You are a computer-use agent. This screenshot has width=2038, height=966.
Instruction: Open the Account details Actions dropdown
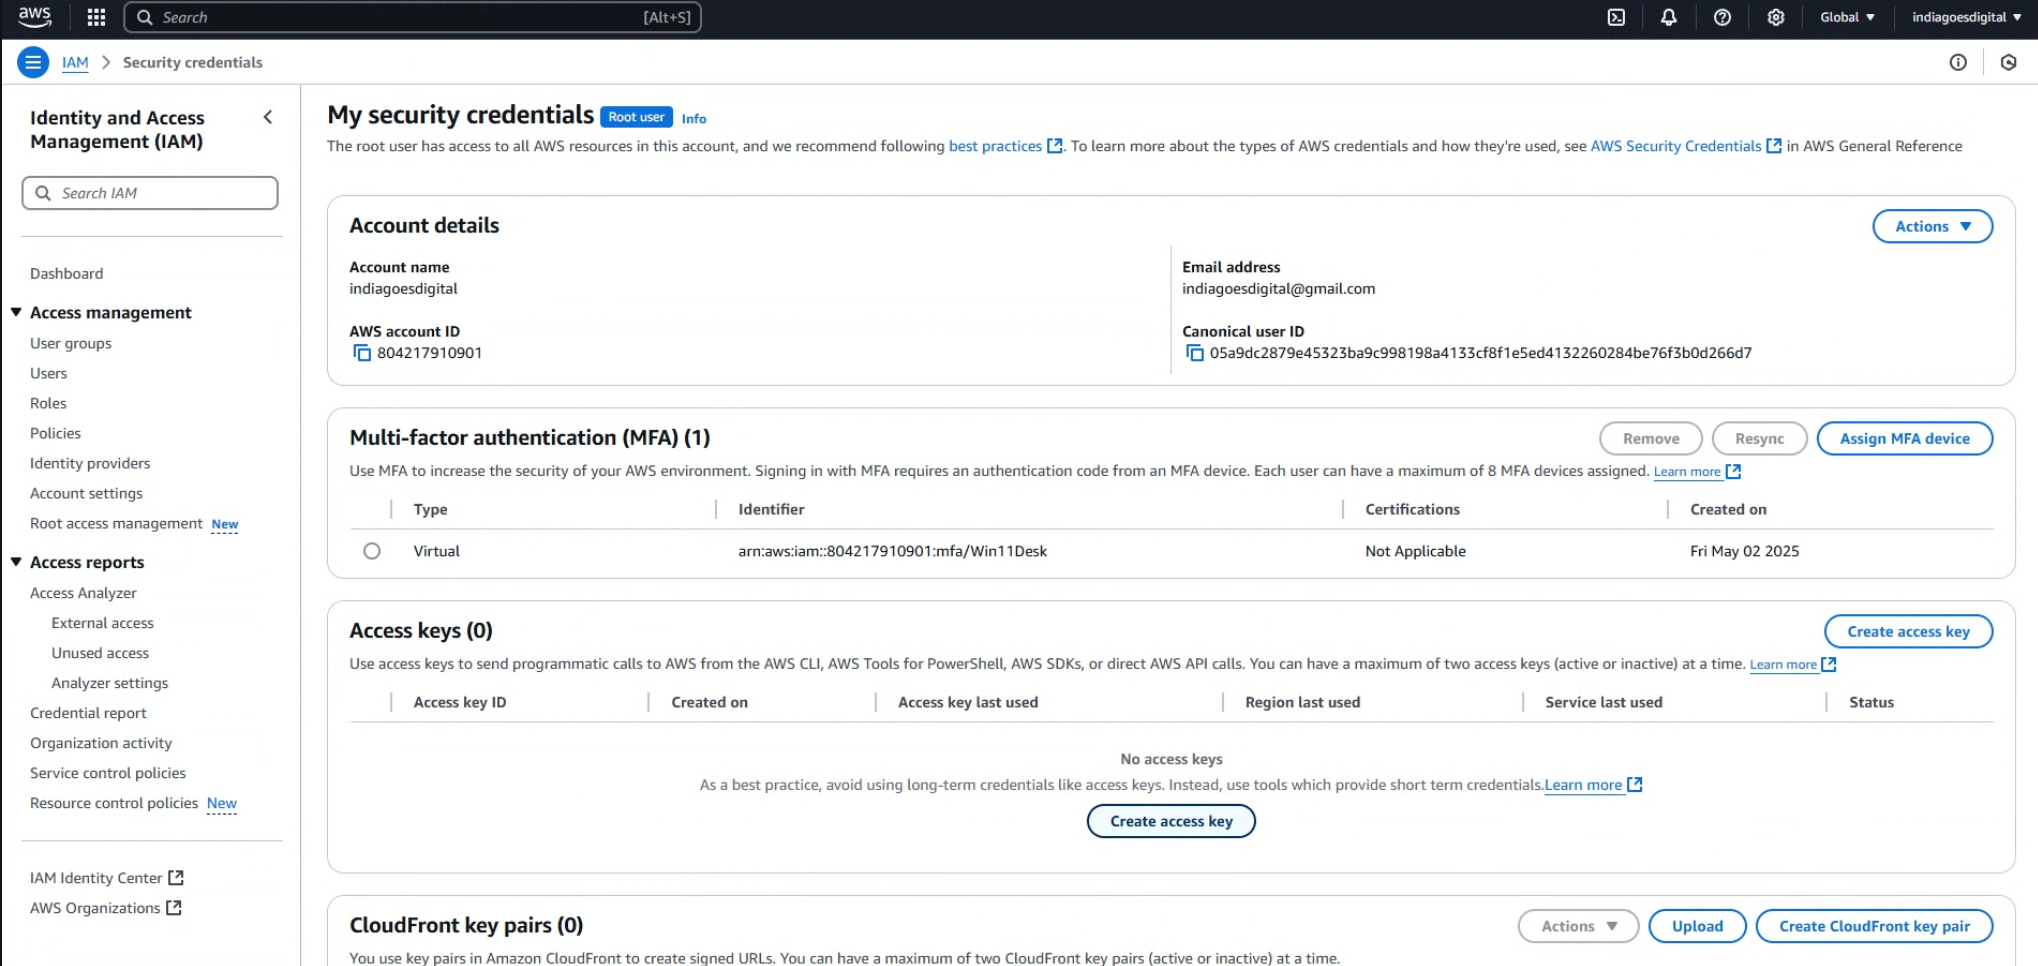coord(1932,226)
